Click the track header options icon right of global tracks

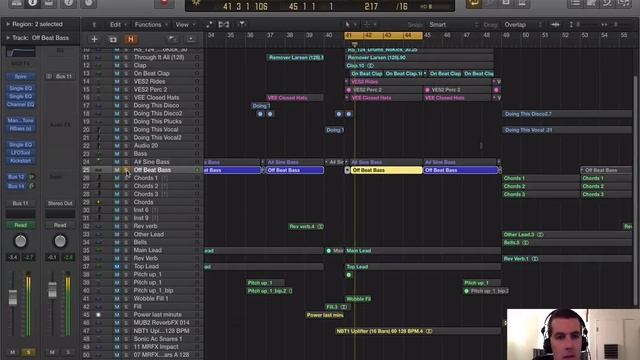click(191, 39)
